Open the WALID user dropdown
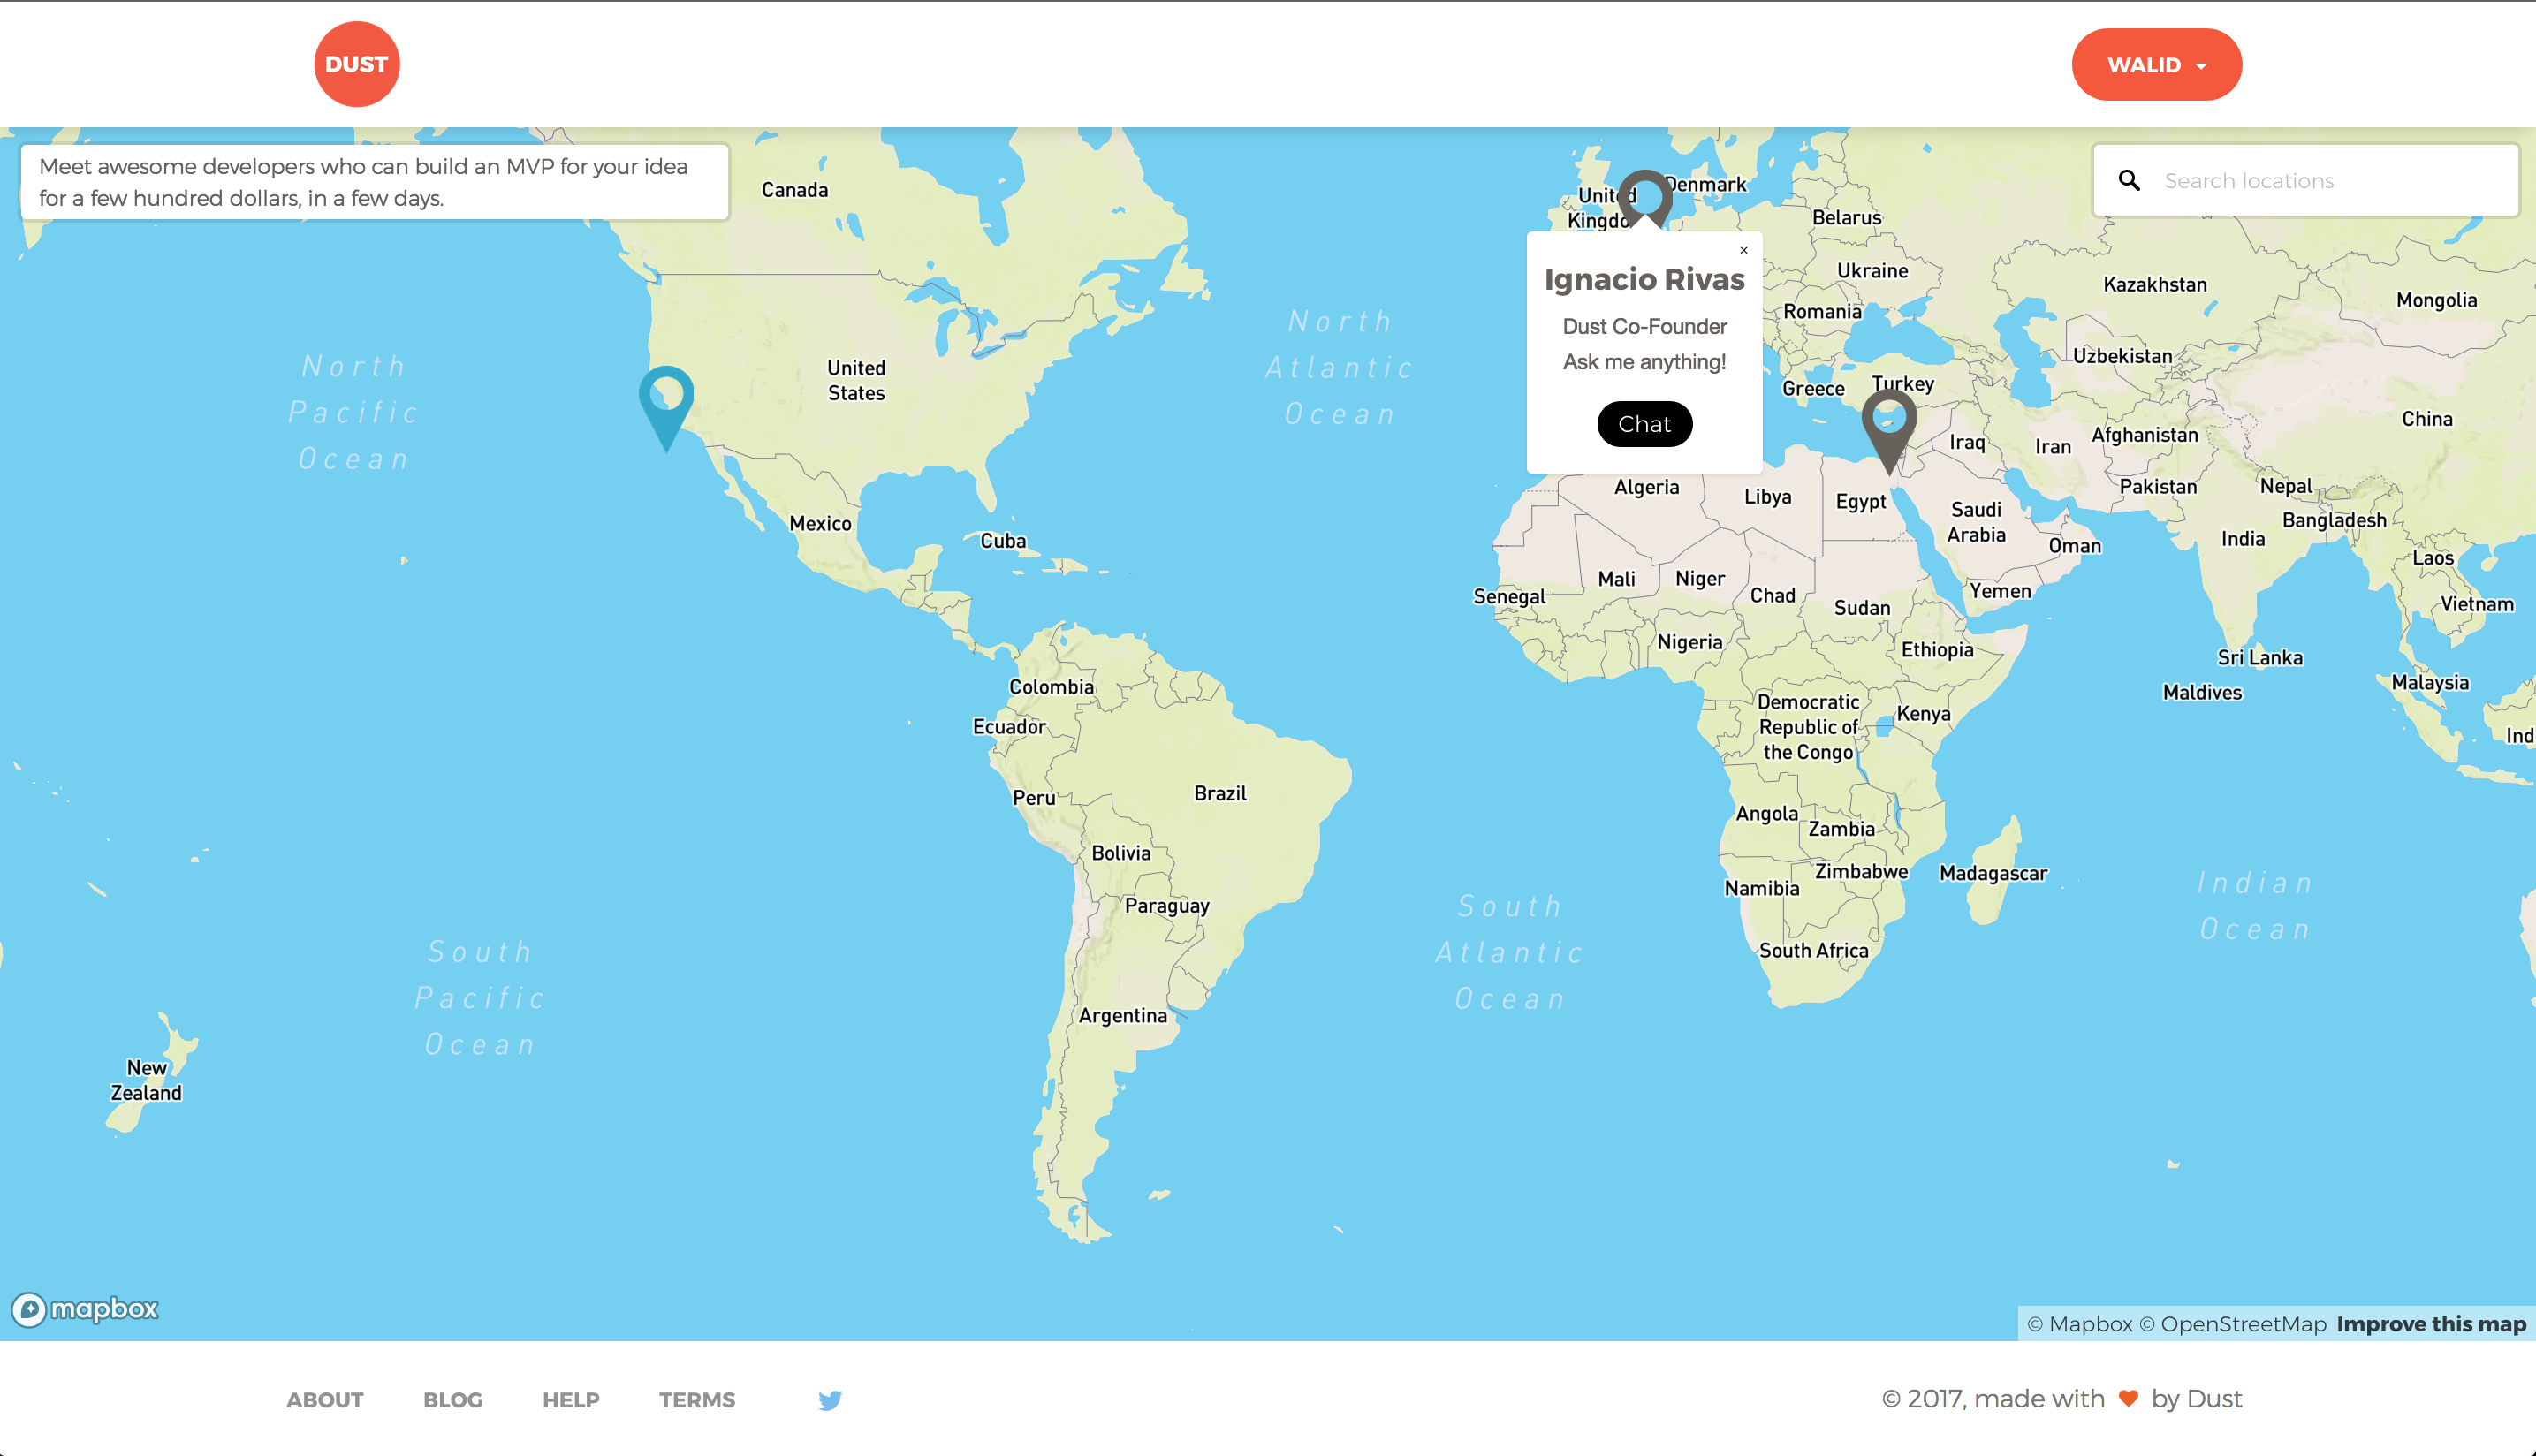Screen dimensions: 2536x1456 2156,65
